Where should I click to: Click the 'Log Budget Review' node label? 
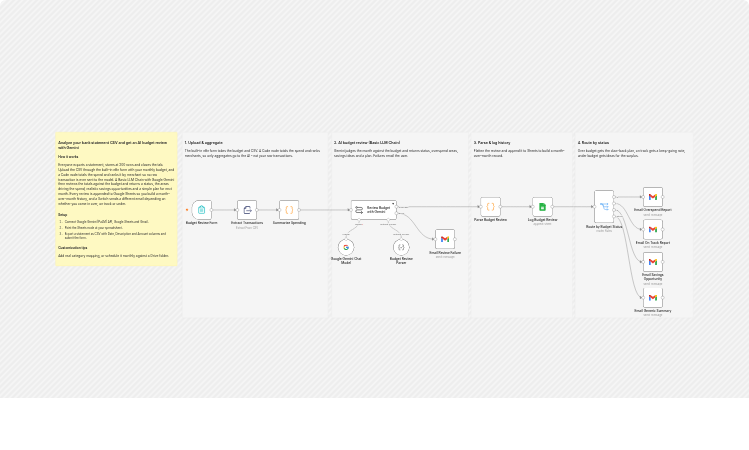(542, 220)
